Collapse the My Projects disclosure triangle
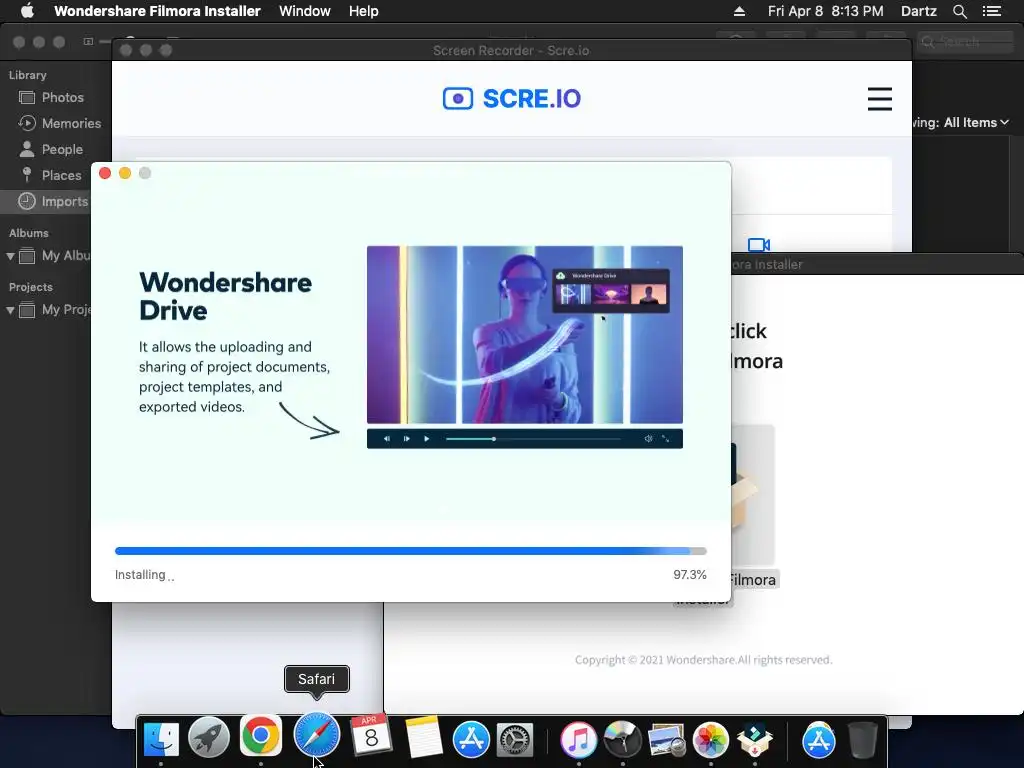This screenshot has height=768, width=1024. point(10,310)
